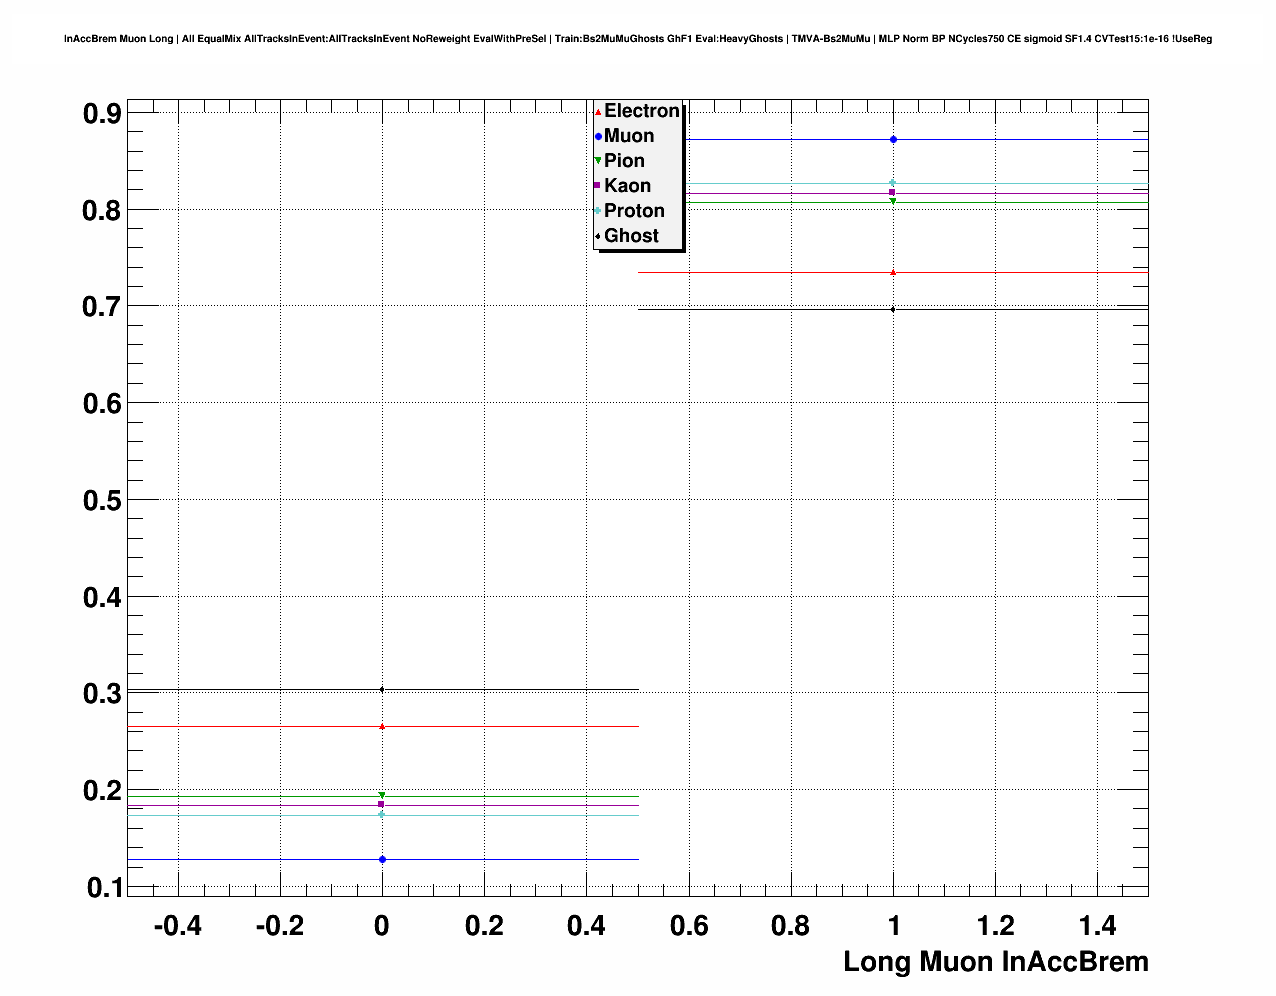This screenshot has height=996, width=1276.
Task: Click the red Electron triangle in legend
Action: (598, 111)
